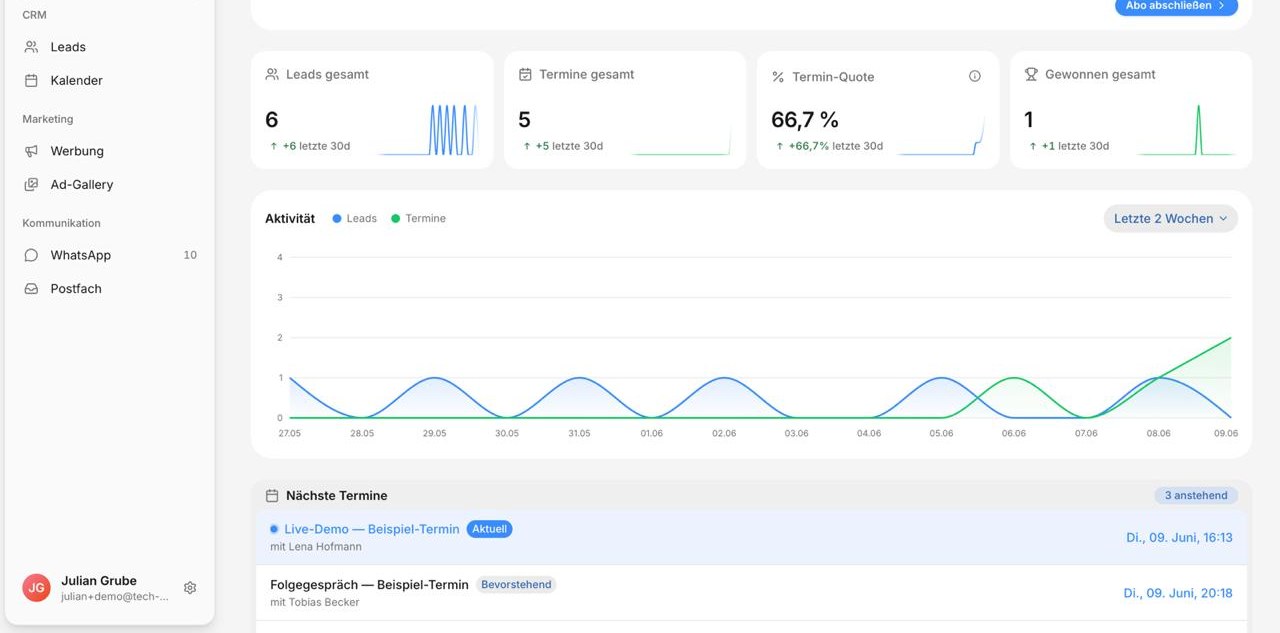Click the Gewonnen gesamt sparkline chart

coord(1186,129)
